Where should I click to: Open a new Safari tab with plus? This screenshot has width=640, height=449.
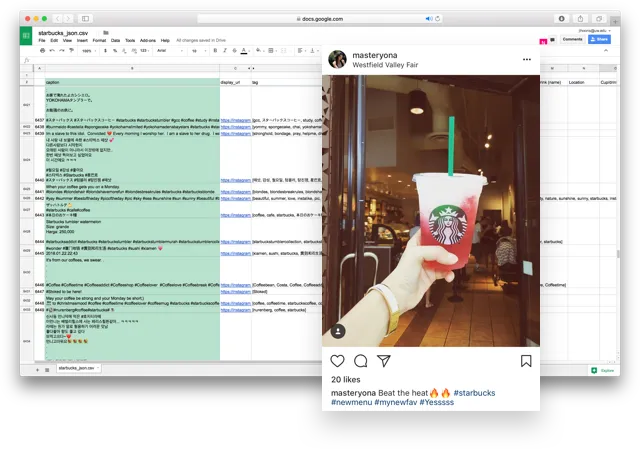[615, 21]
